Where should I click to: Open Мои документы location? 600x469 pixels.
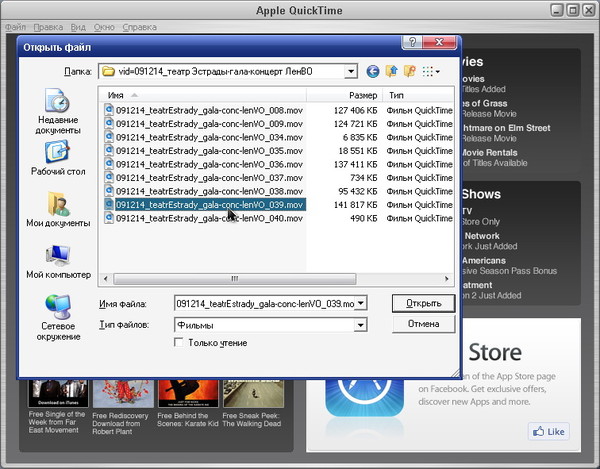click(x=58, y=209)
